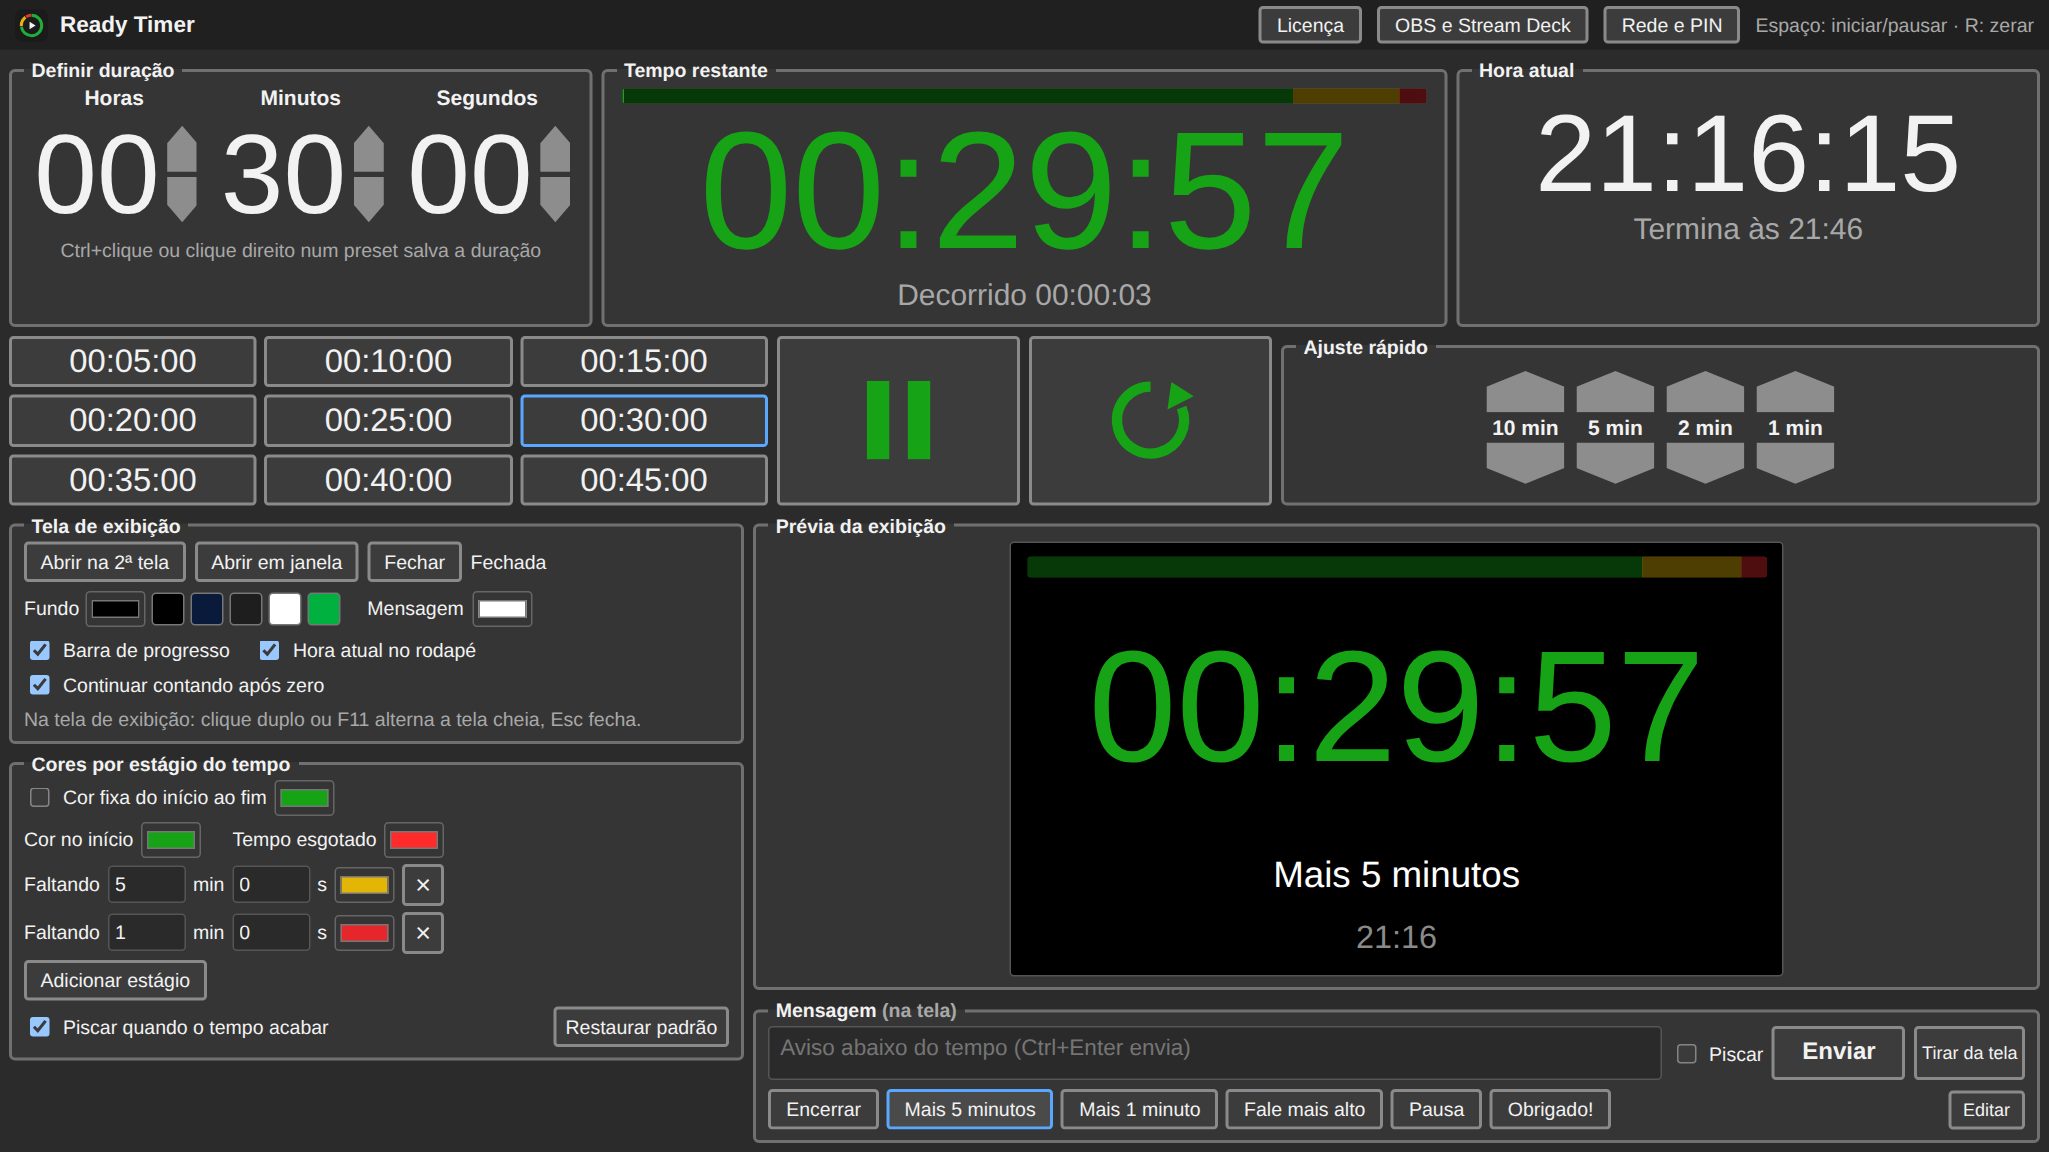This screenshot has height=1152, width=2049.
Task: Choose the Mais 1 minuto quick message
Action: coord(1139,1109)
